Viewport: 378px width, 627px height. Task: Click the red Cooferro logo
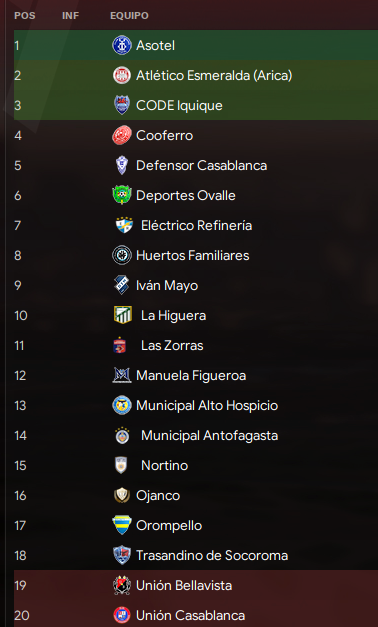122,135
